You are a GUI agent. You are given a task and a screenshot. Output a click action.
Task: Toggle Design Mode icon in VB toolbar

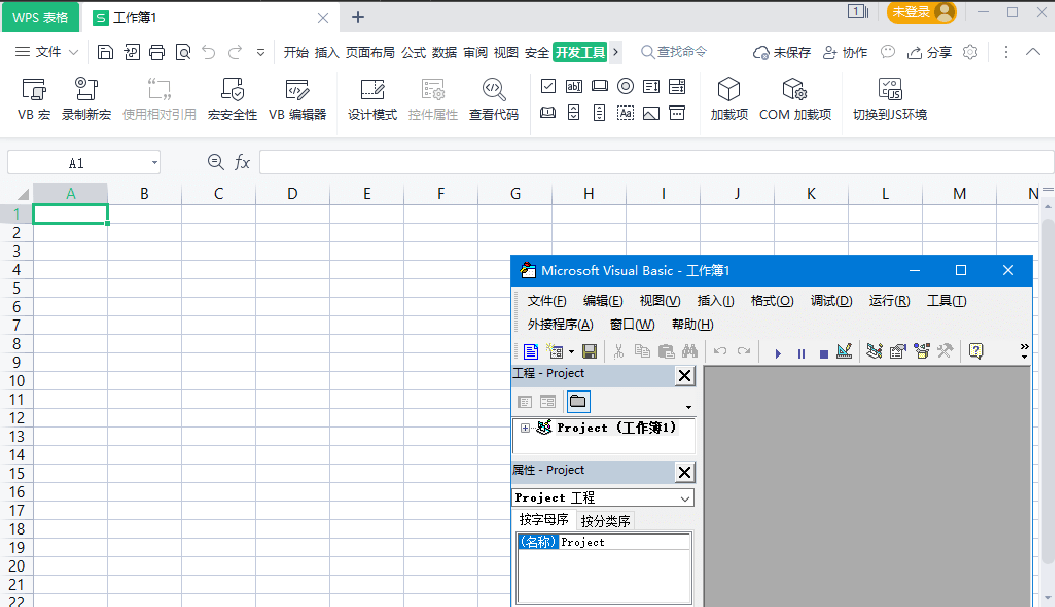[x=844, y=351]
